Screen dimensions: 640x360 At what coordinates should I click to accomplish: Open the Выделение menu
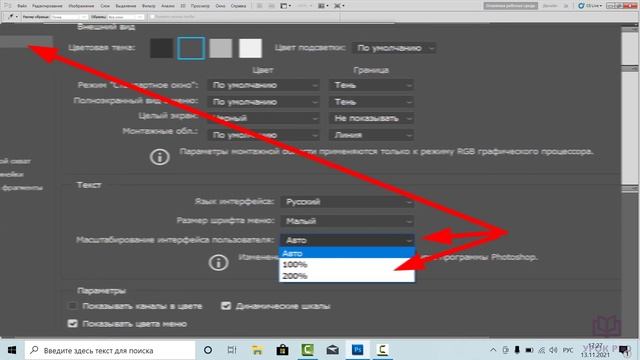click(126, 6)
